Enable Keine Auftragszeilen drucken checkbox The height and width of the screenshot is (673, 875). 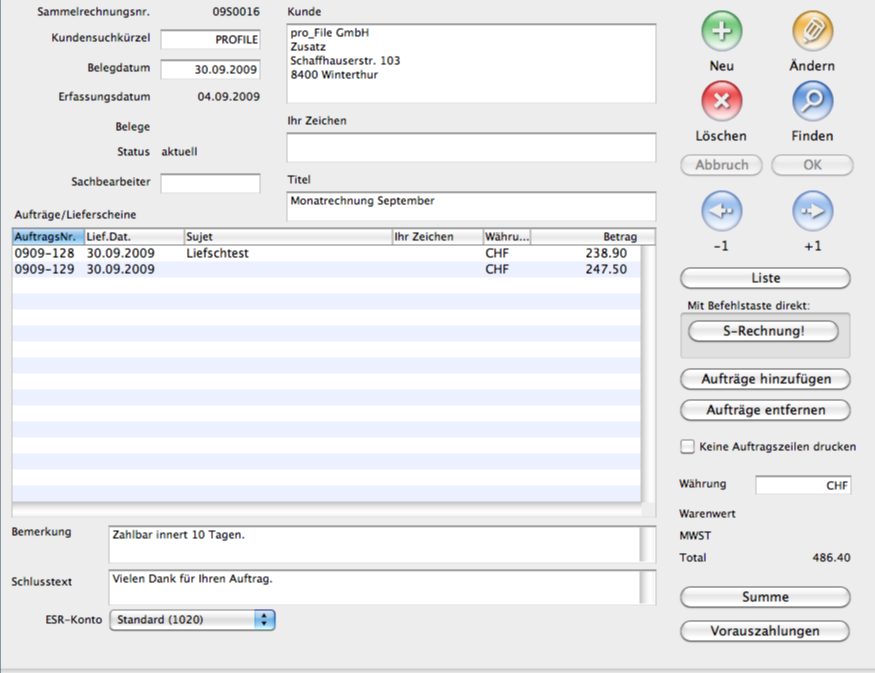687,447
